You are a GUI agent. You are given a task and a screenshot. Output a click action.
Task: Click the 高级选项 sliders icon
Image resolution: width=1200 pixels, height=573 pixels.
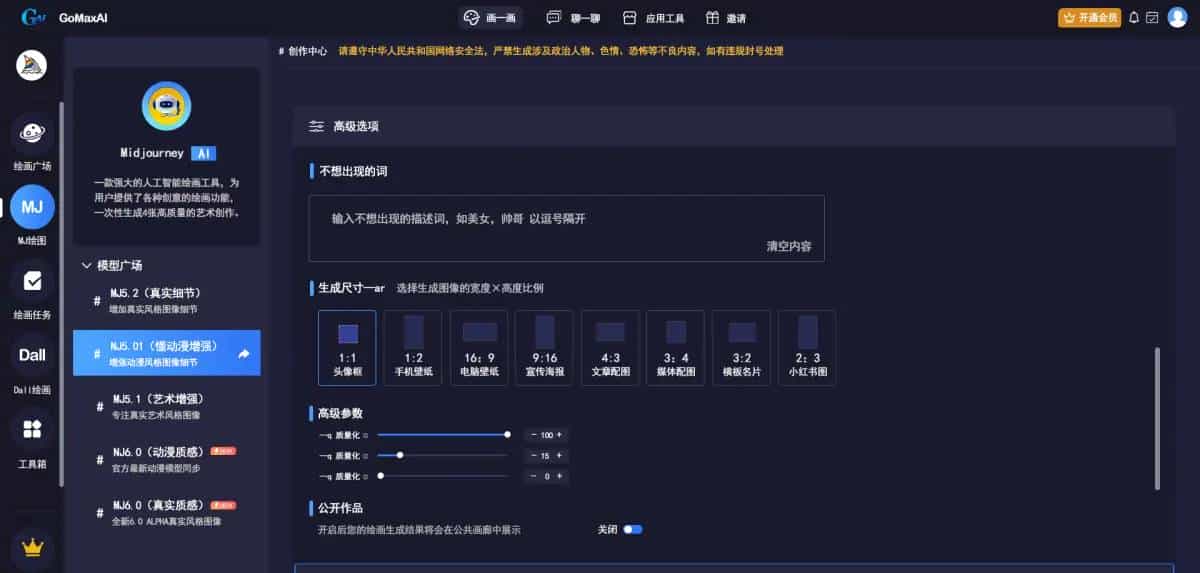click(316, 126)
